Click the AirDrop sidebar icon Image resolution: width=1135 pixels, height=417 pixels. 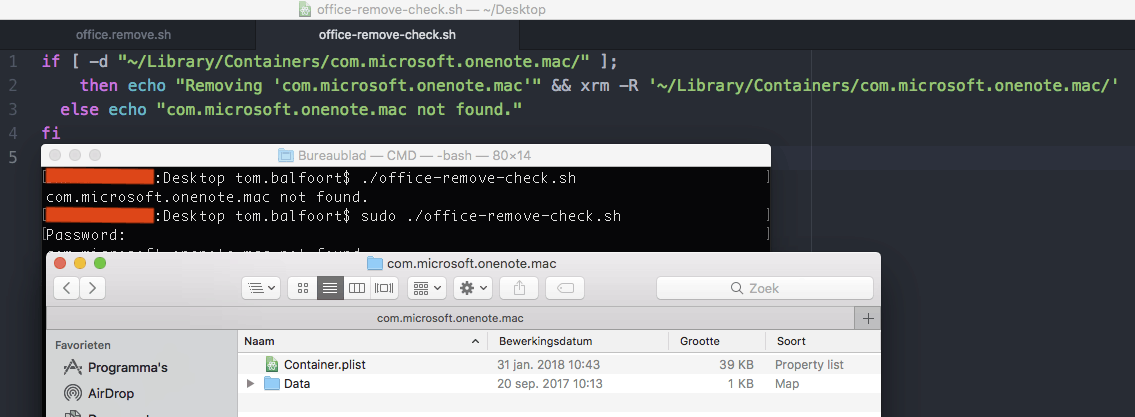click(72, 393)
